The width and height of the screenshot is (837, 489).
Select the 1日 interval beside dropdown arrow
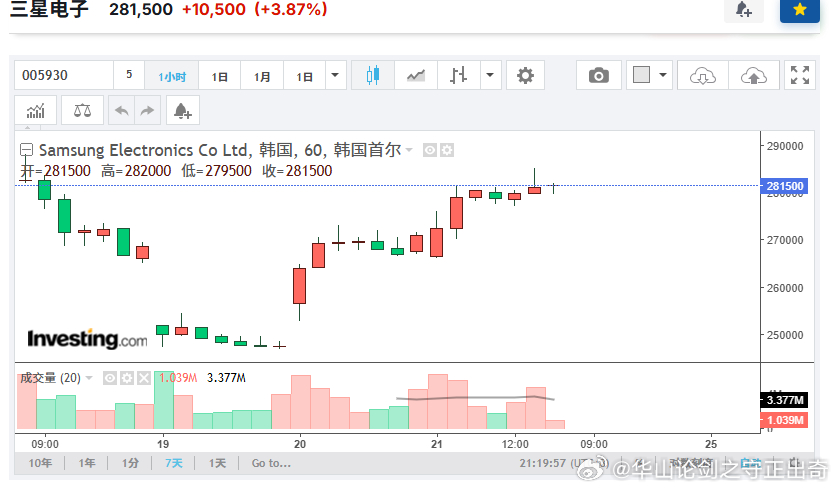[304, 75]
